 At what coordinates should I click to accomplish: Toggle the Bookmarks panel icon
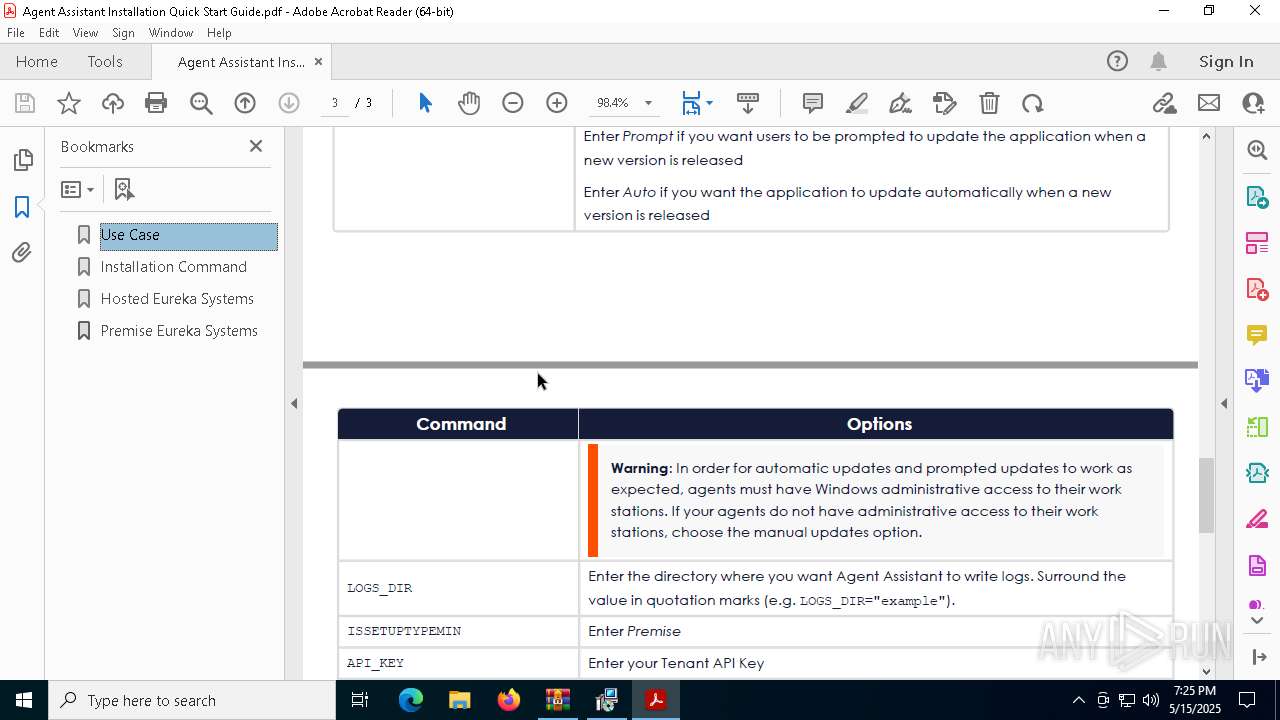pos(22,207)
